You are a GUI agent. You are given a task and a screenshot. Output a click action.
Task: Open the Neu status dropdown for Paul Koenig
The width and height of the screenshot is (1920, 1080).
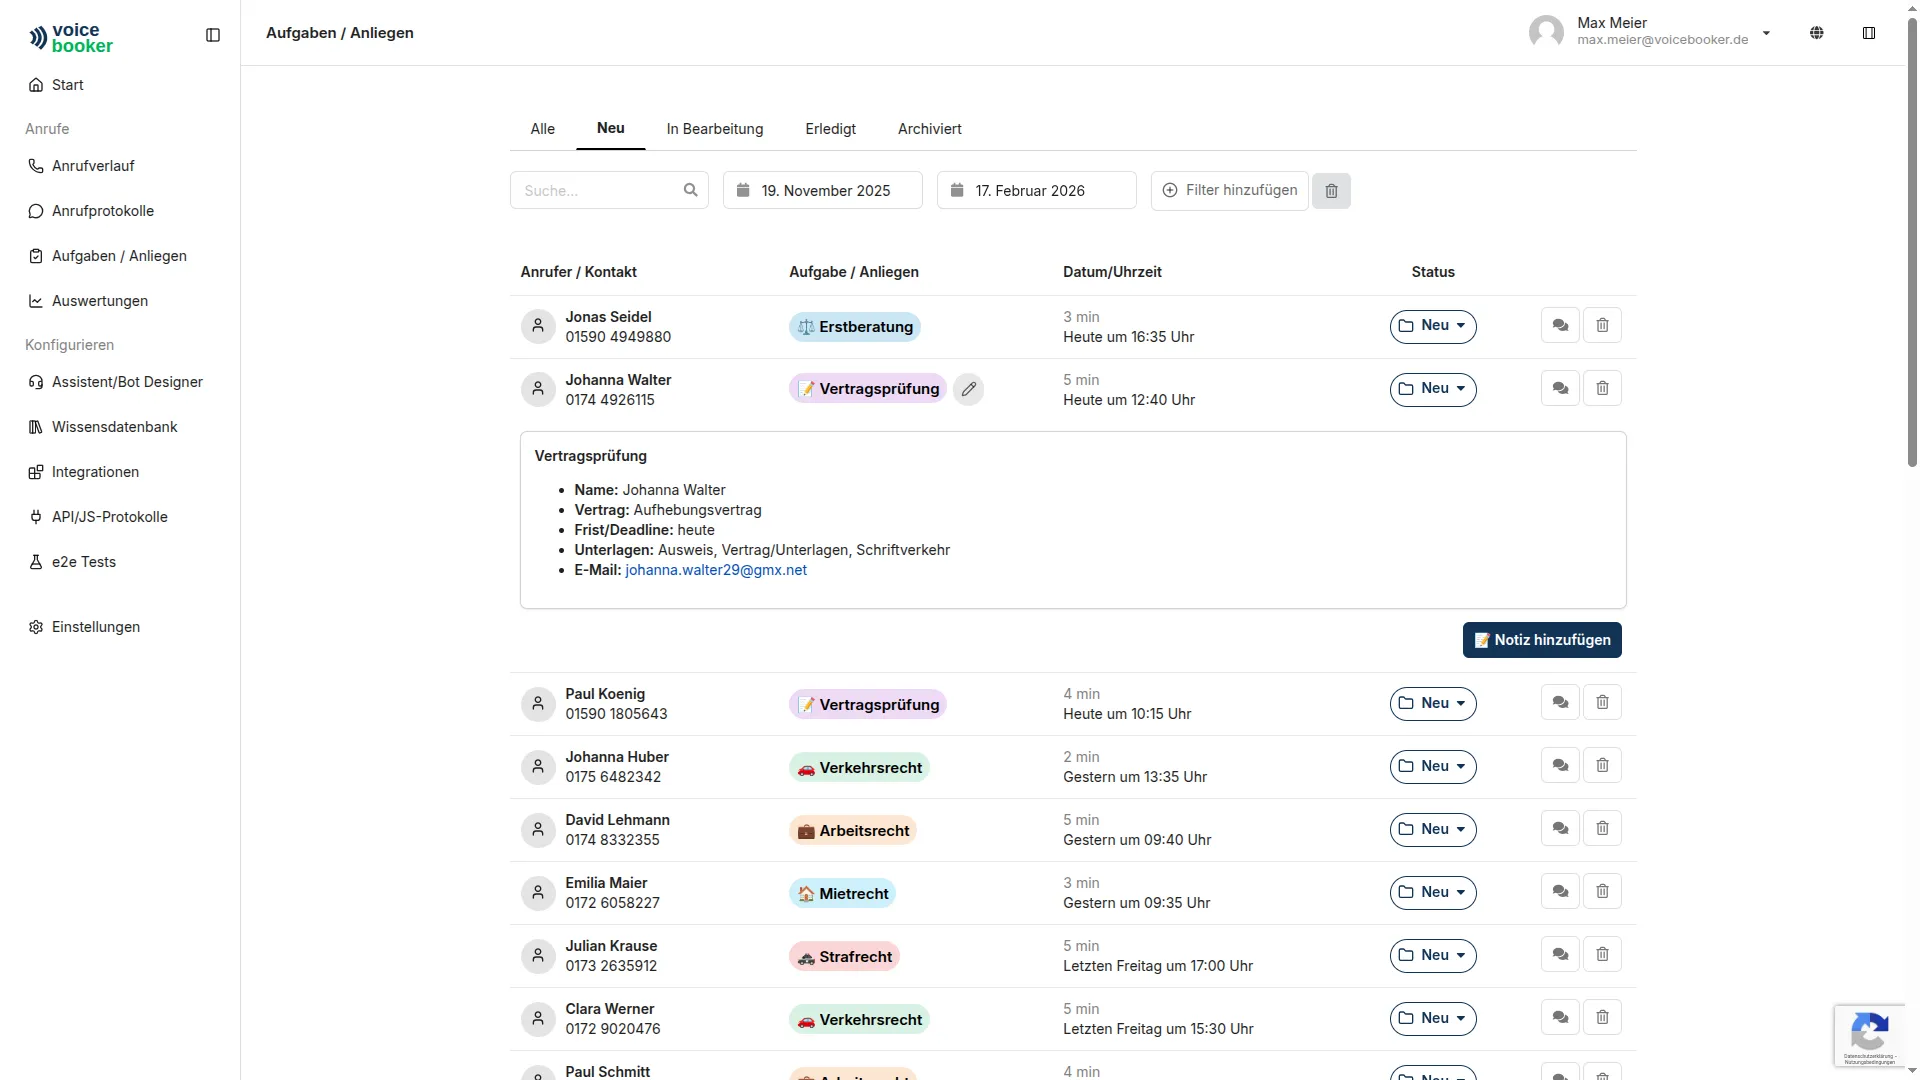[1433, 703]
